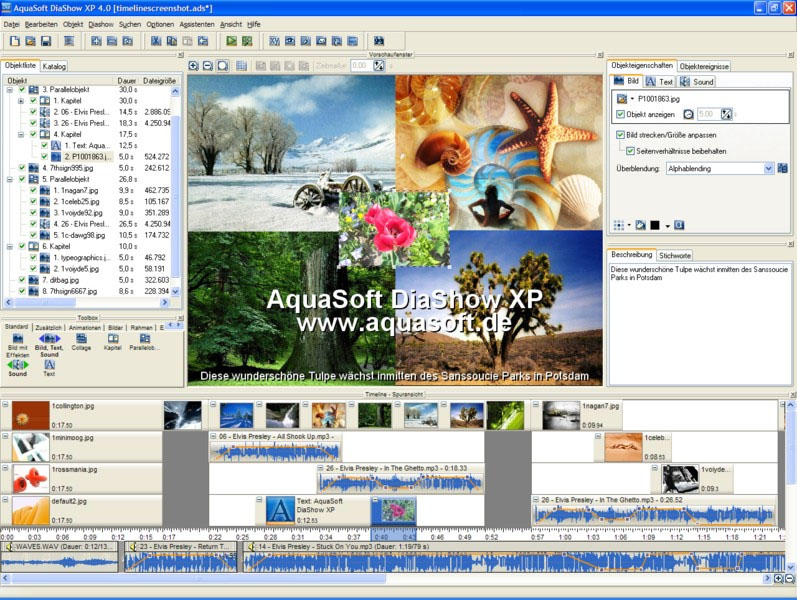Open the Überblendung Alphablending dropdown
797x600 pixels.
tap(767, 169)
